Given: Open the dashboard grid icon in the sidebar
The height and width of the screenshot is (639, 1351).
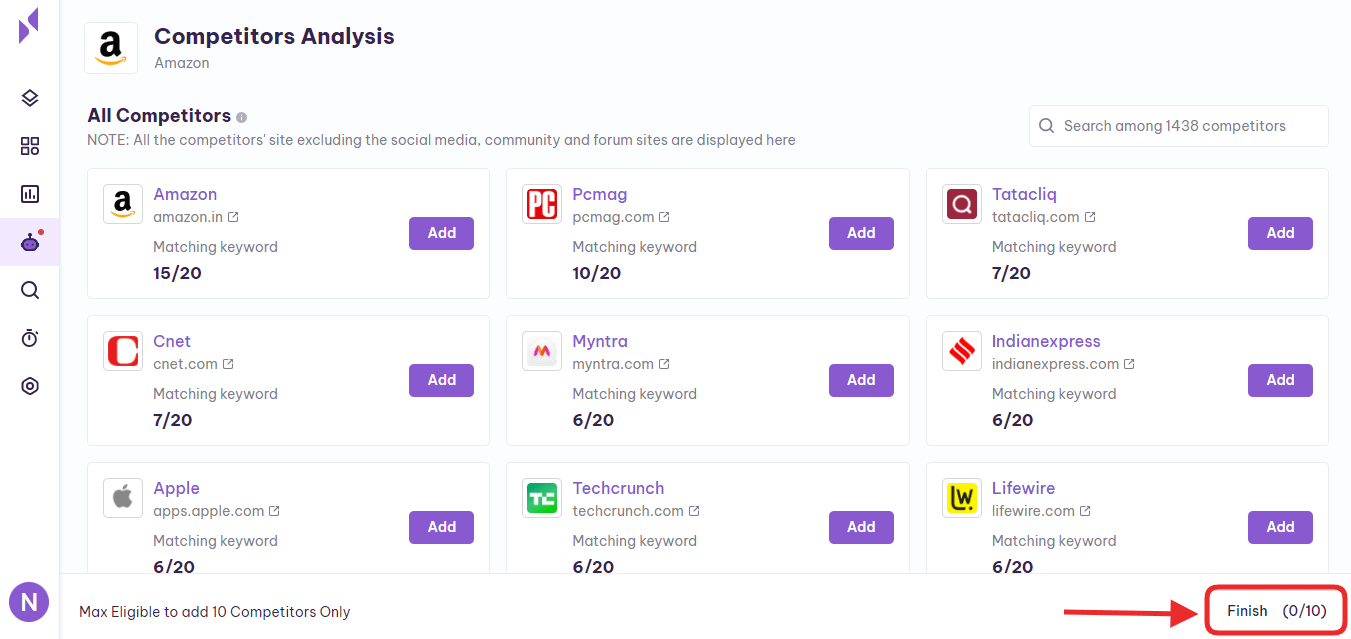Looking at the screenshot, I should 30,147.
